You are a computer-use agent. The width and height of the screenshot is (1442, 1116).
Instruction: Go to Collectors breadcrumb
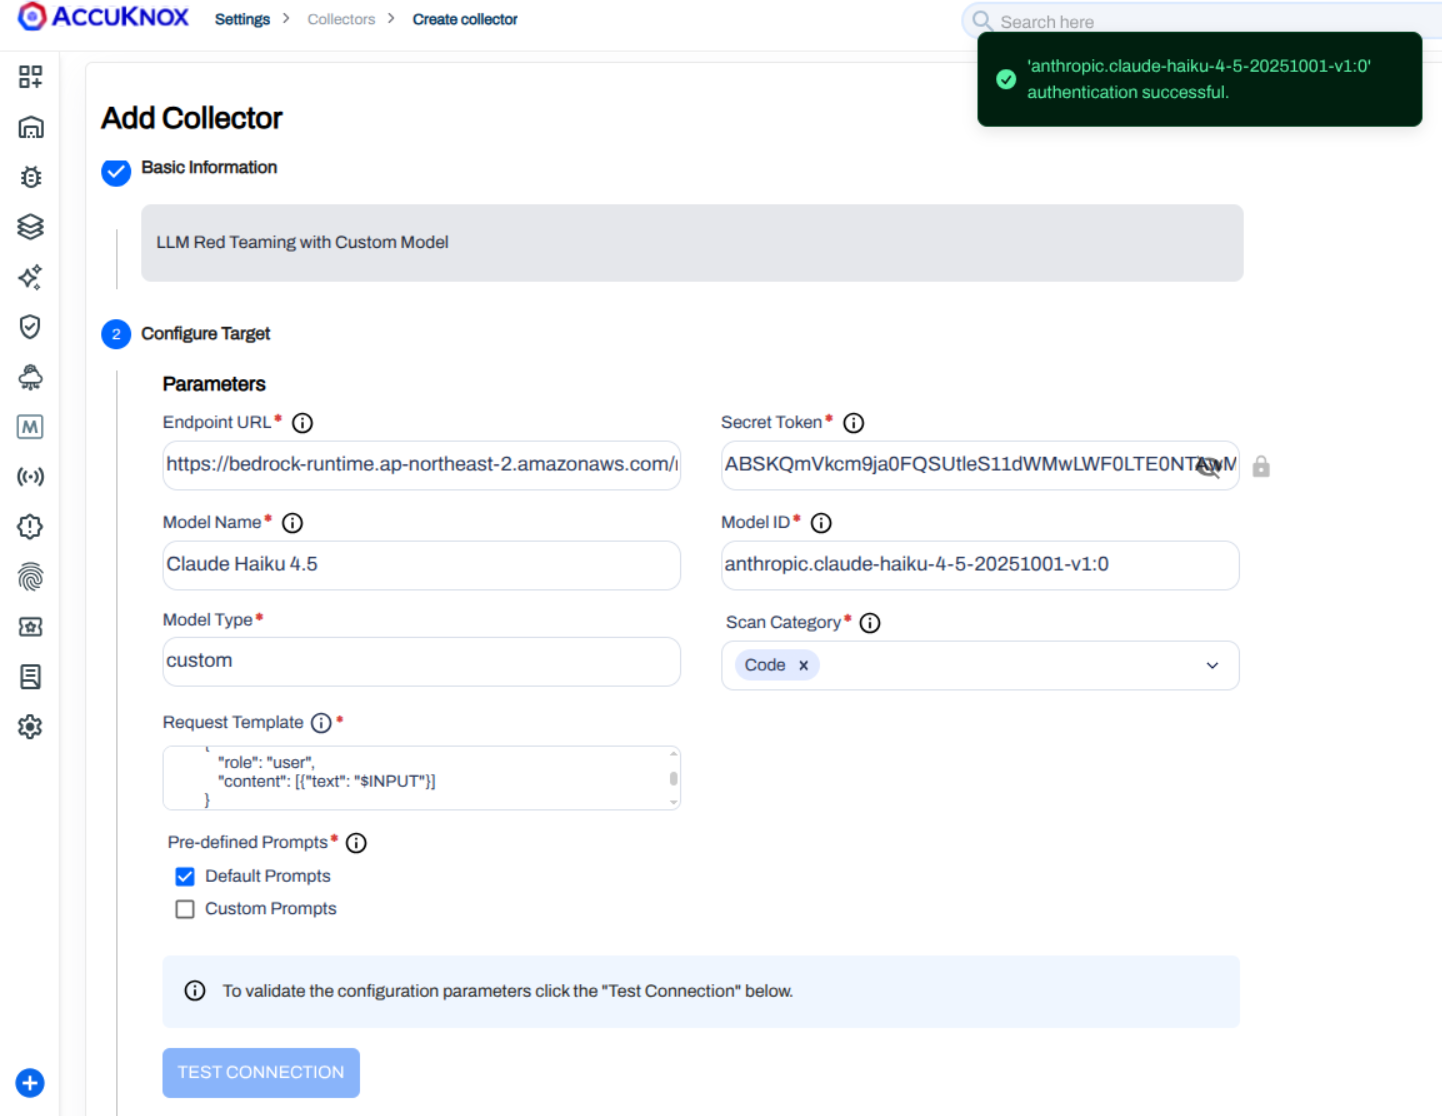tap(341, 19)
